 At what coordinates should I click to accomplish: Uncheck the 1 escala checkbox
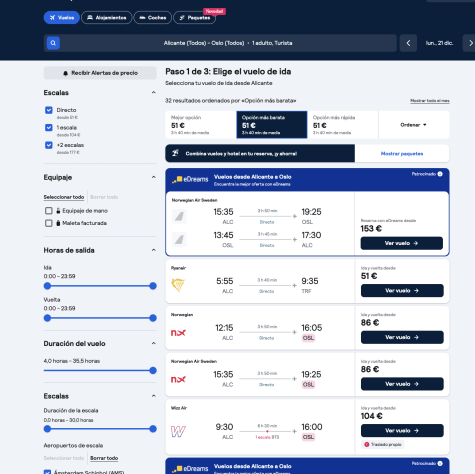49,128
